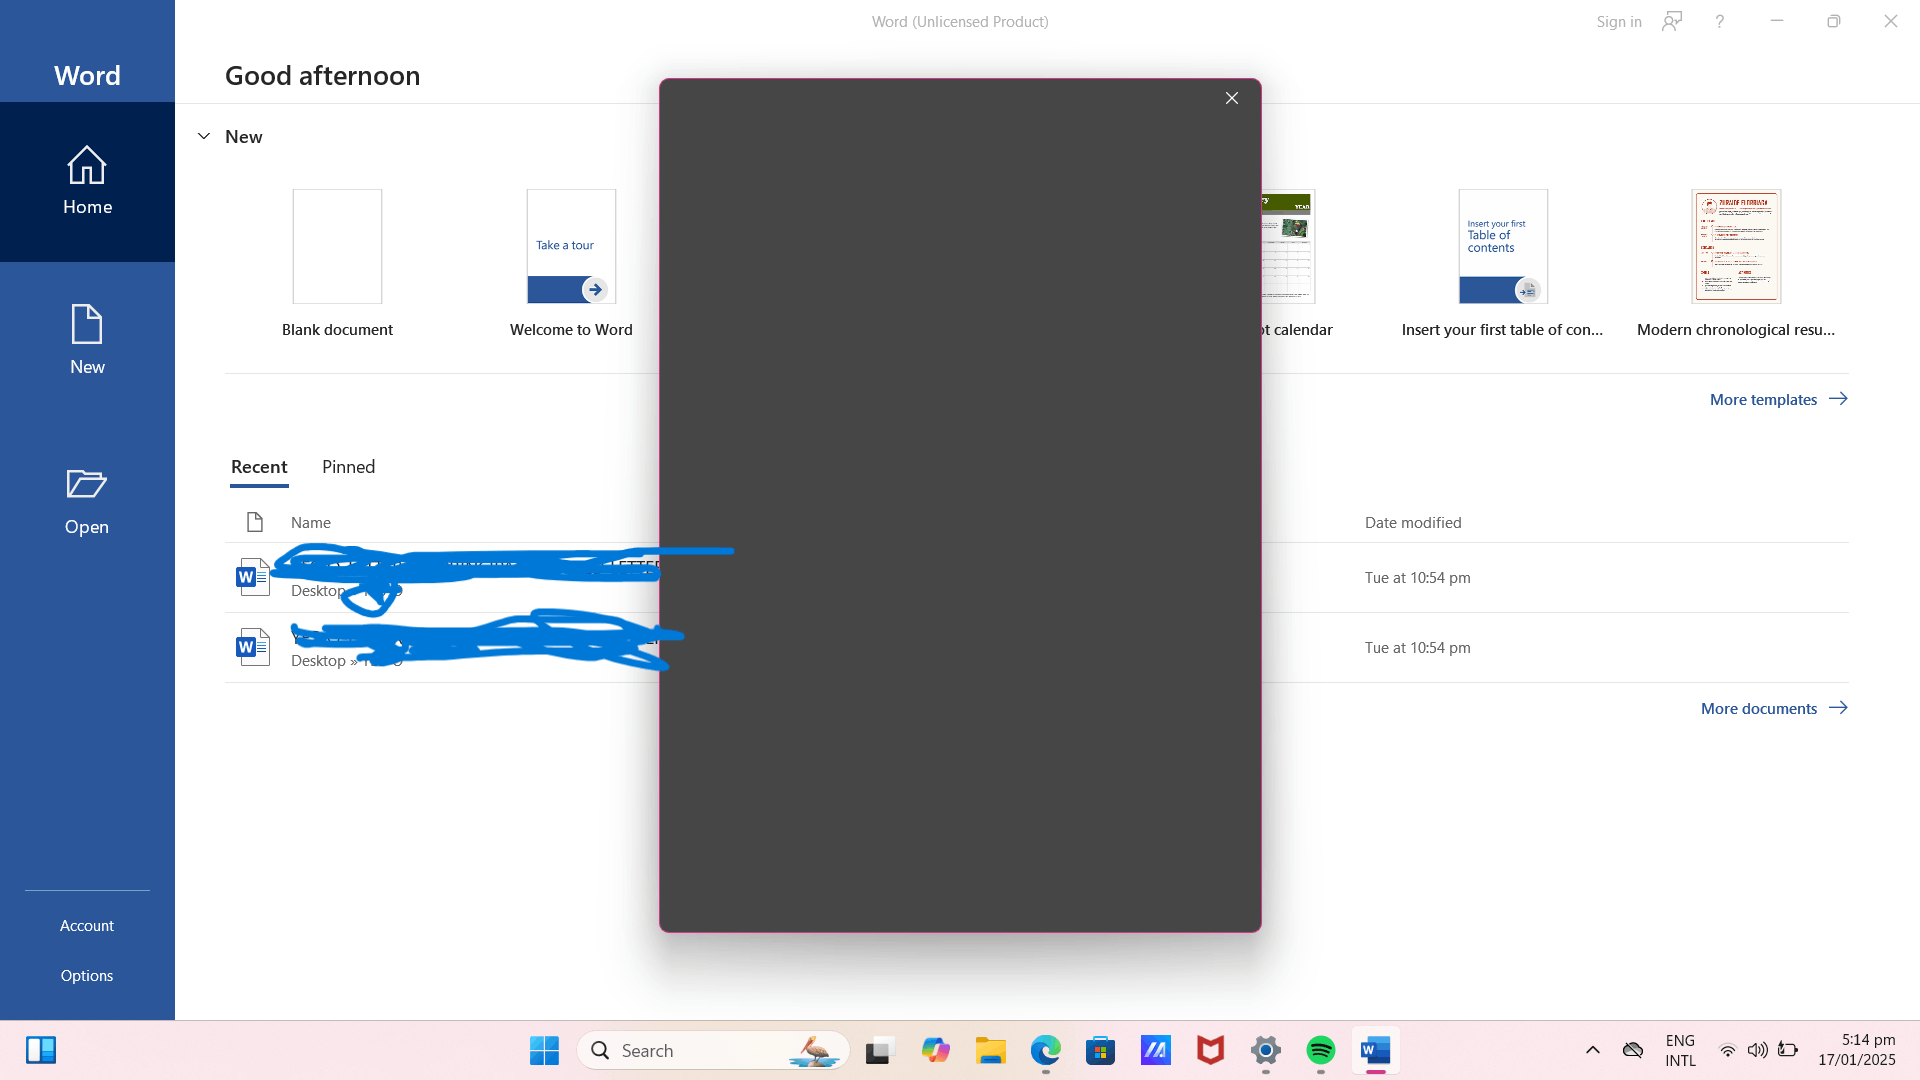Open Account settings in sidebar
This screenshot has width=1920, height=1080.
(x=87, y=926)
